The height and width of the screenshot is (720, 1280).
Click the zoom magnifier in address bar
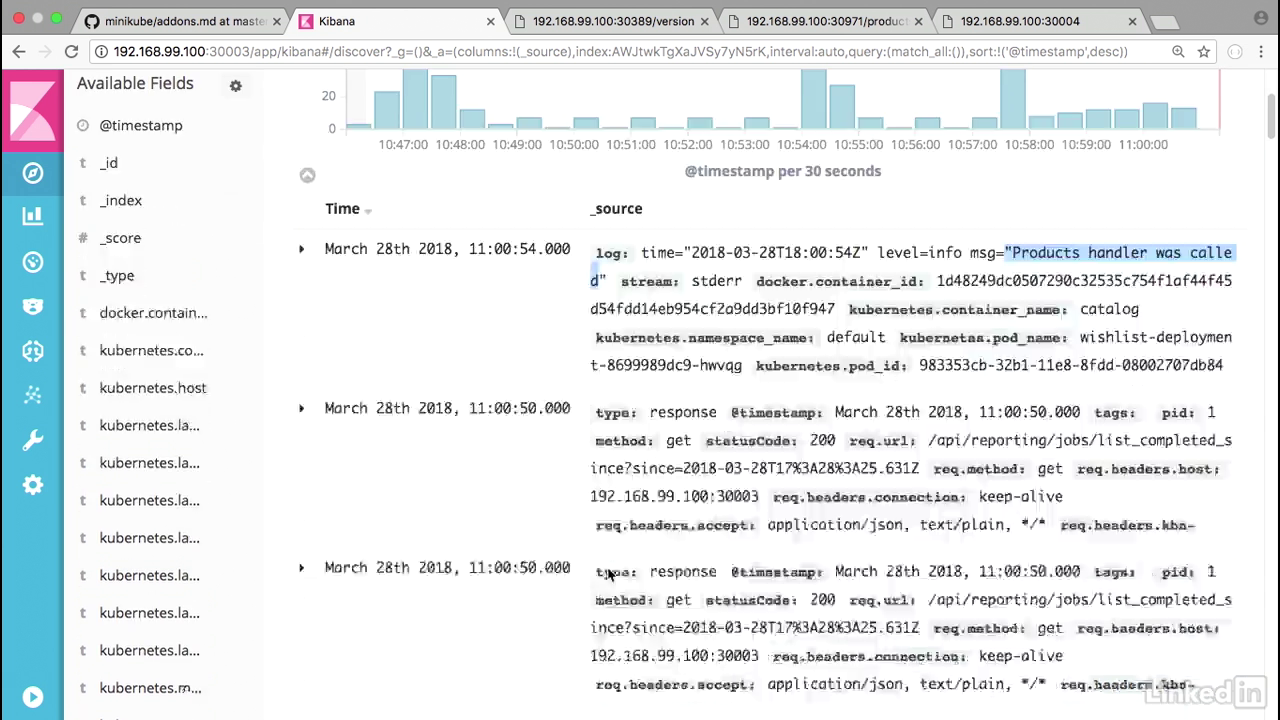[1178, 51]
